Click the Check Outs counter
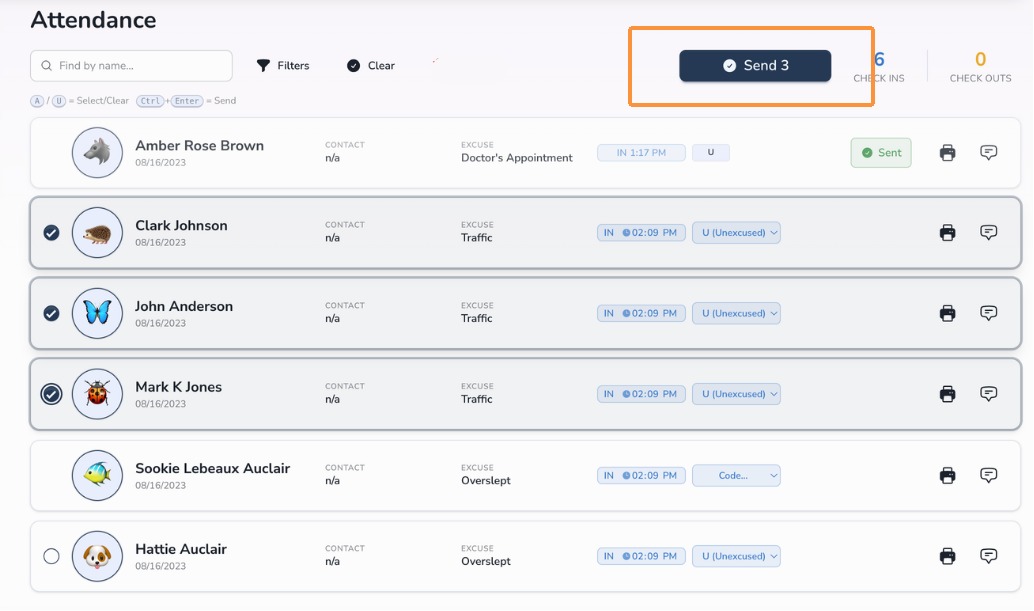Image resolution: width=1034 pixels, height=611 pixels. [980, 67]
